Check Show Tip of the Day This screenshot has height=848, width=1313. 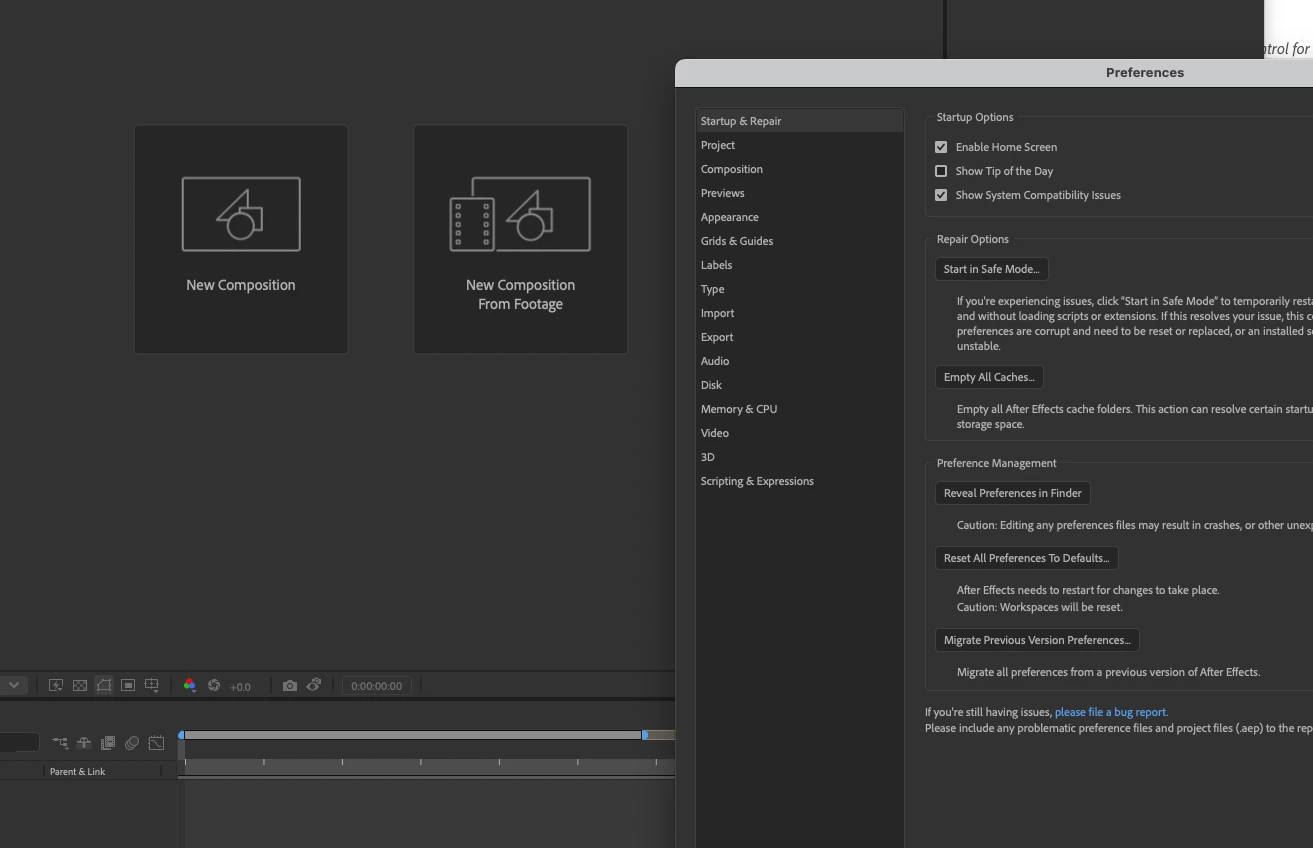[x=941, y=171]
